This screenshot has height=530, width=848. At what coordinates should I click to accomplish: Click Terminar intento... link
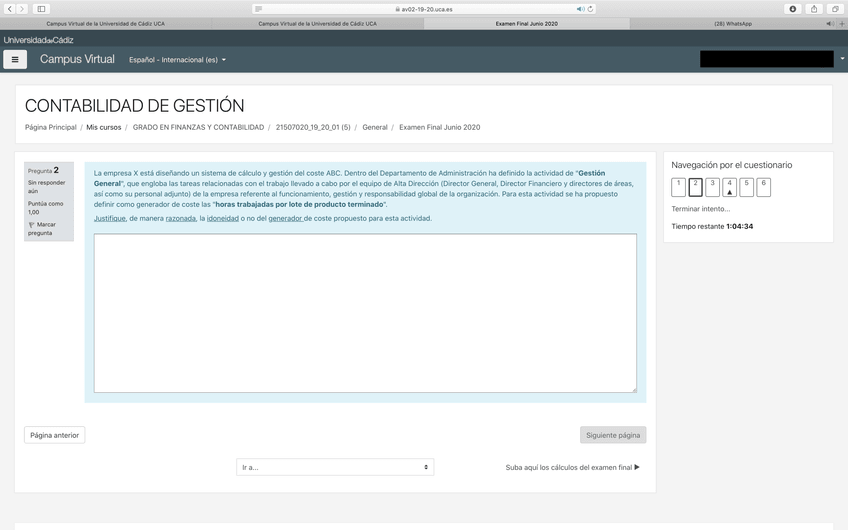(x=700, y=209)
